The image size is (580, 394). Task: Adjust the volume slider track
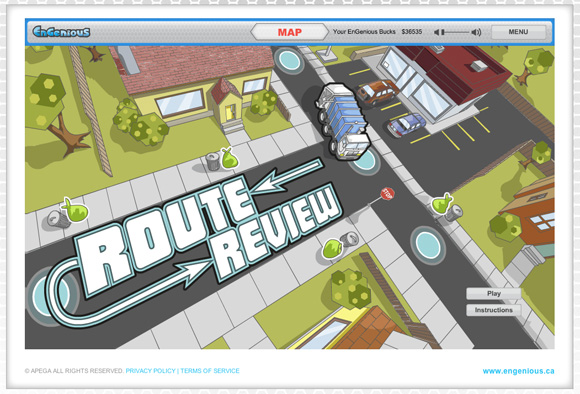456,32
